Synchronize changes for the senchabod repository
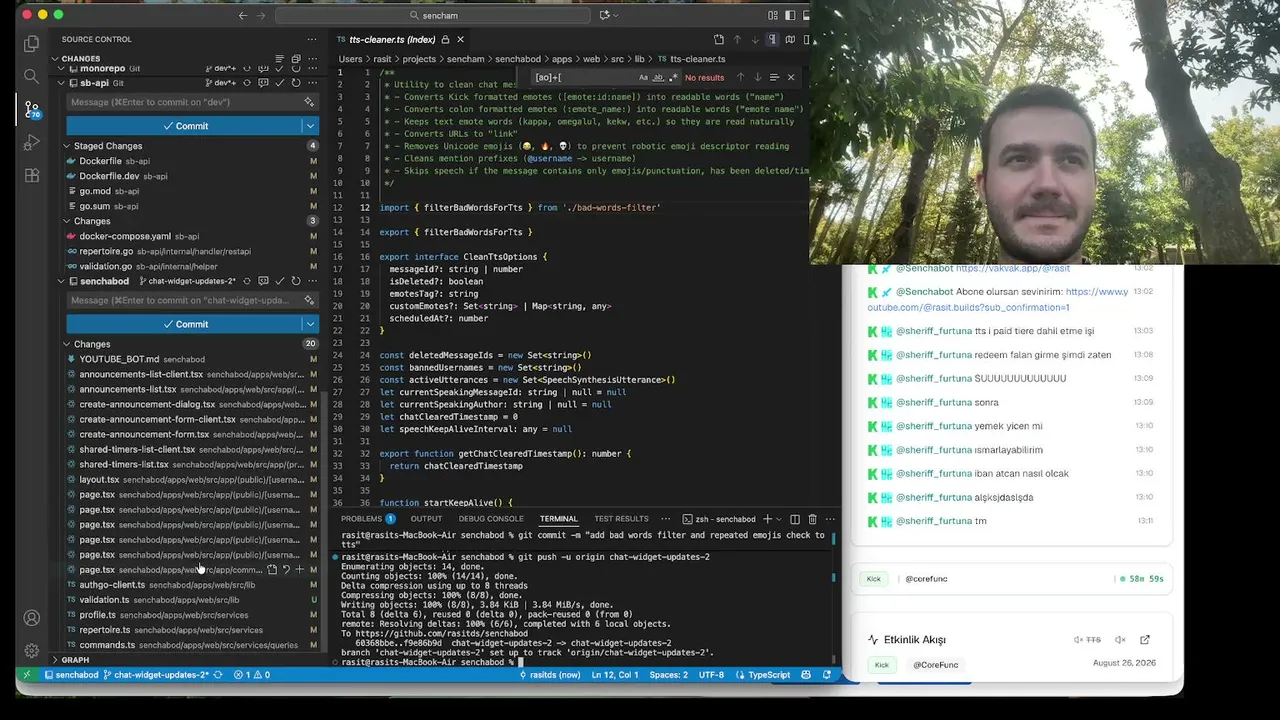This screenshot has width=1280, height=720. (247, 281)
